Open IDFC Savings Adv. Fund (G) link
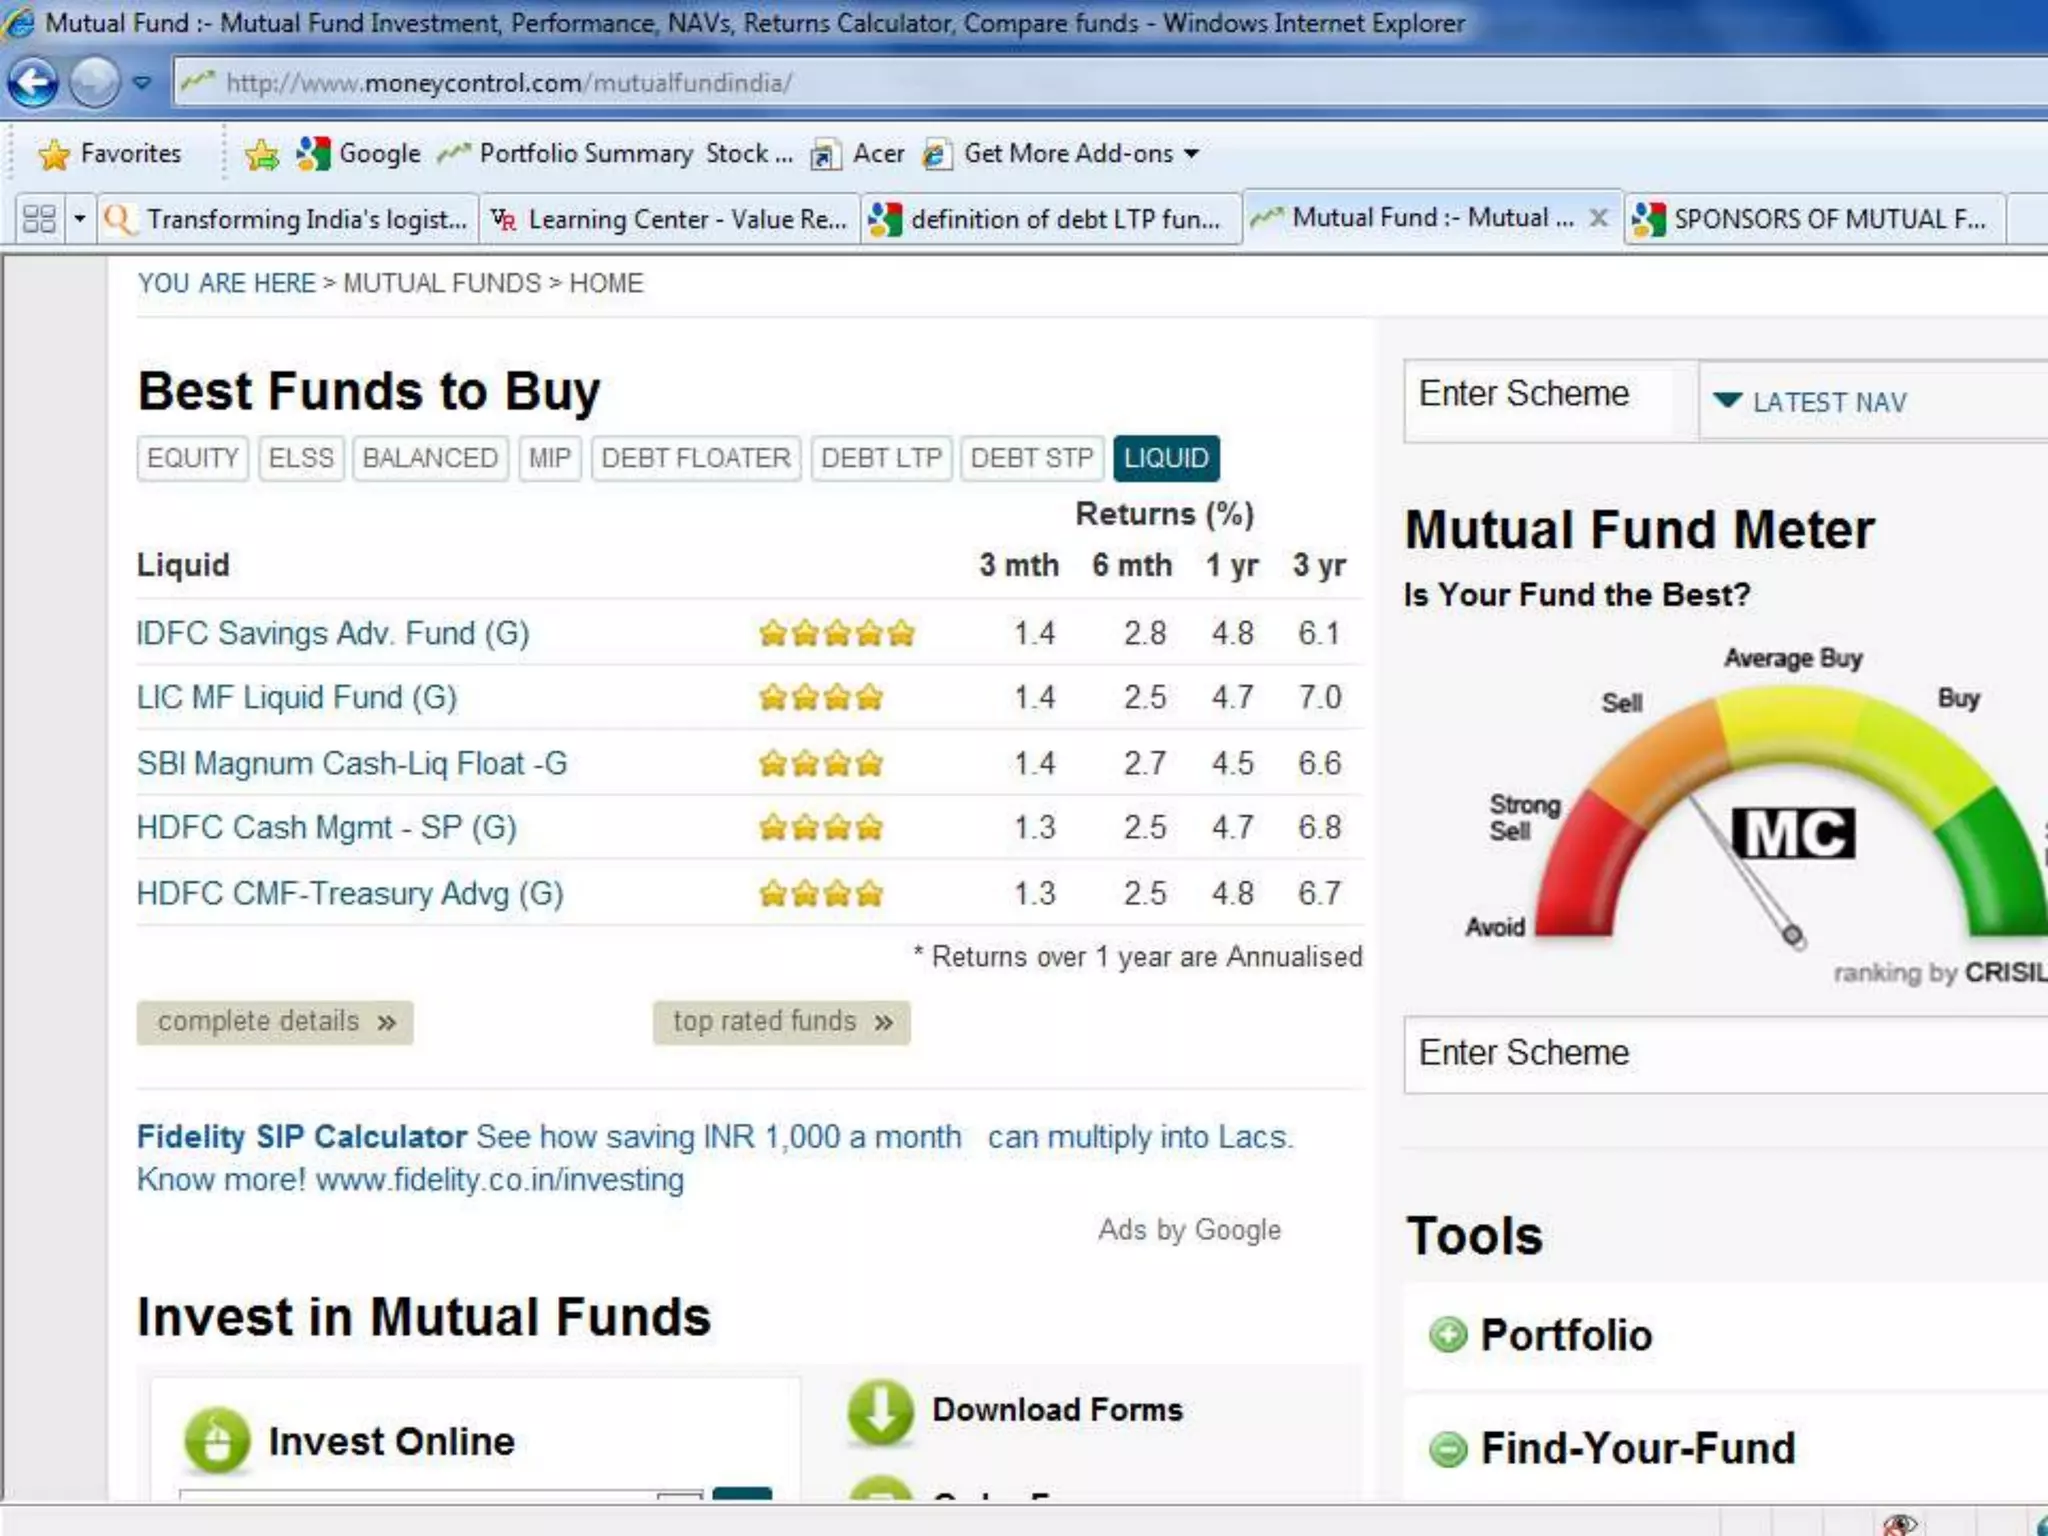The height and width of the screenshot is (1536, 2048). pos(332,634)
